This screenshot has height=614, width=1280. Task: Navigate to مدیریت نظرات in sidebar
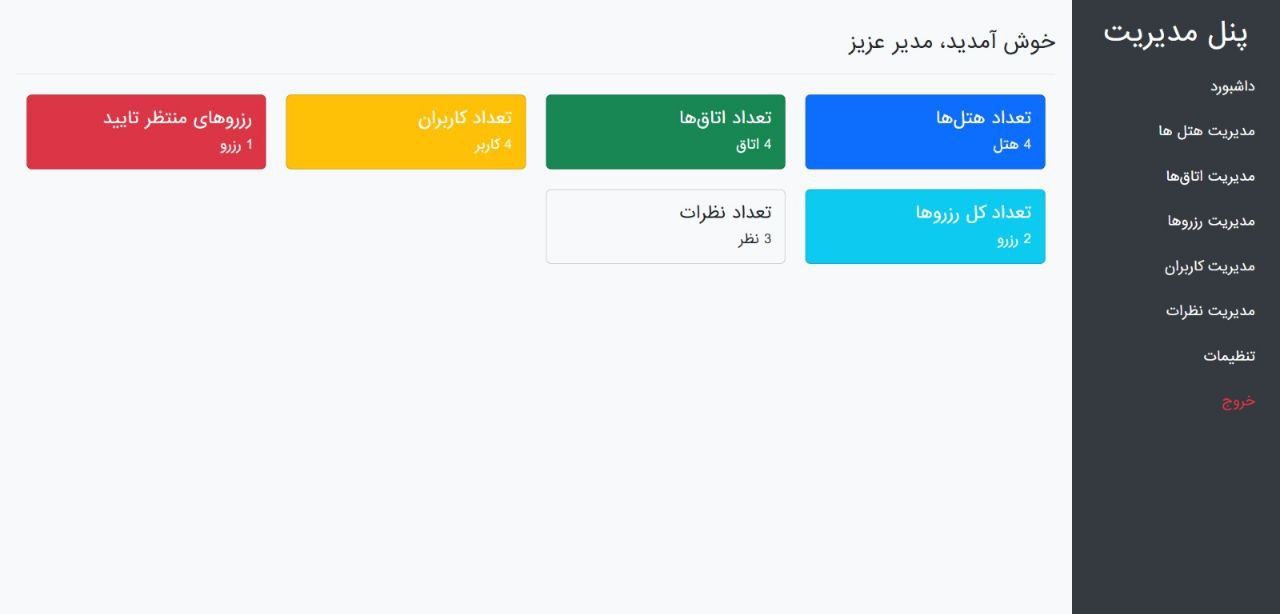click(1210, 311)
